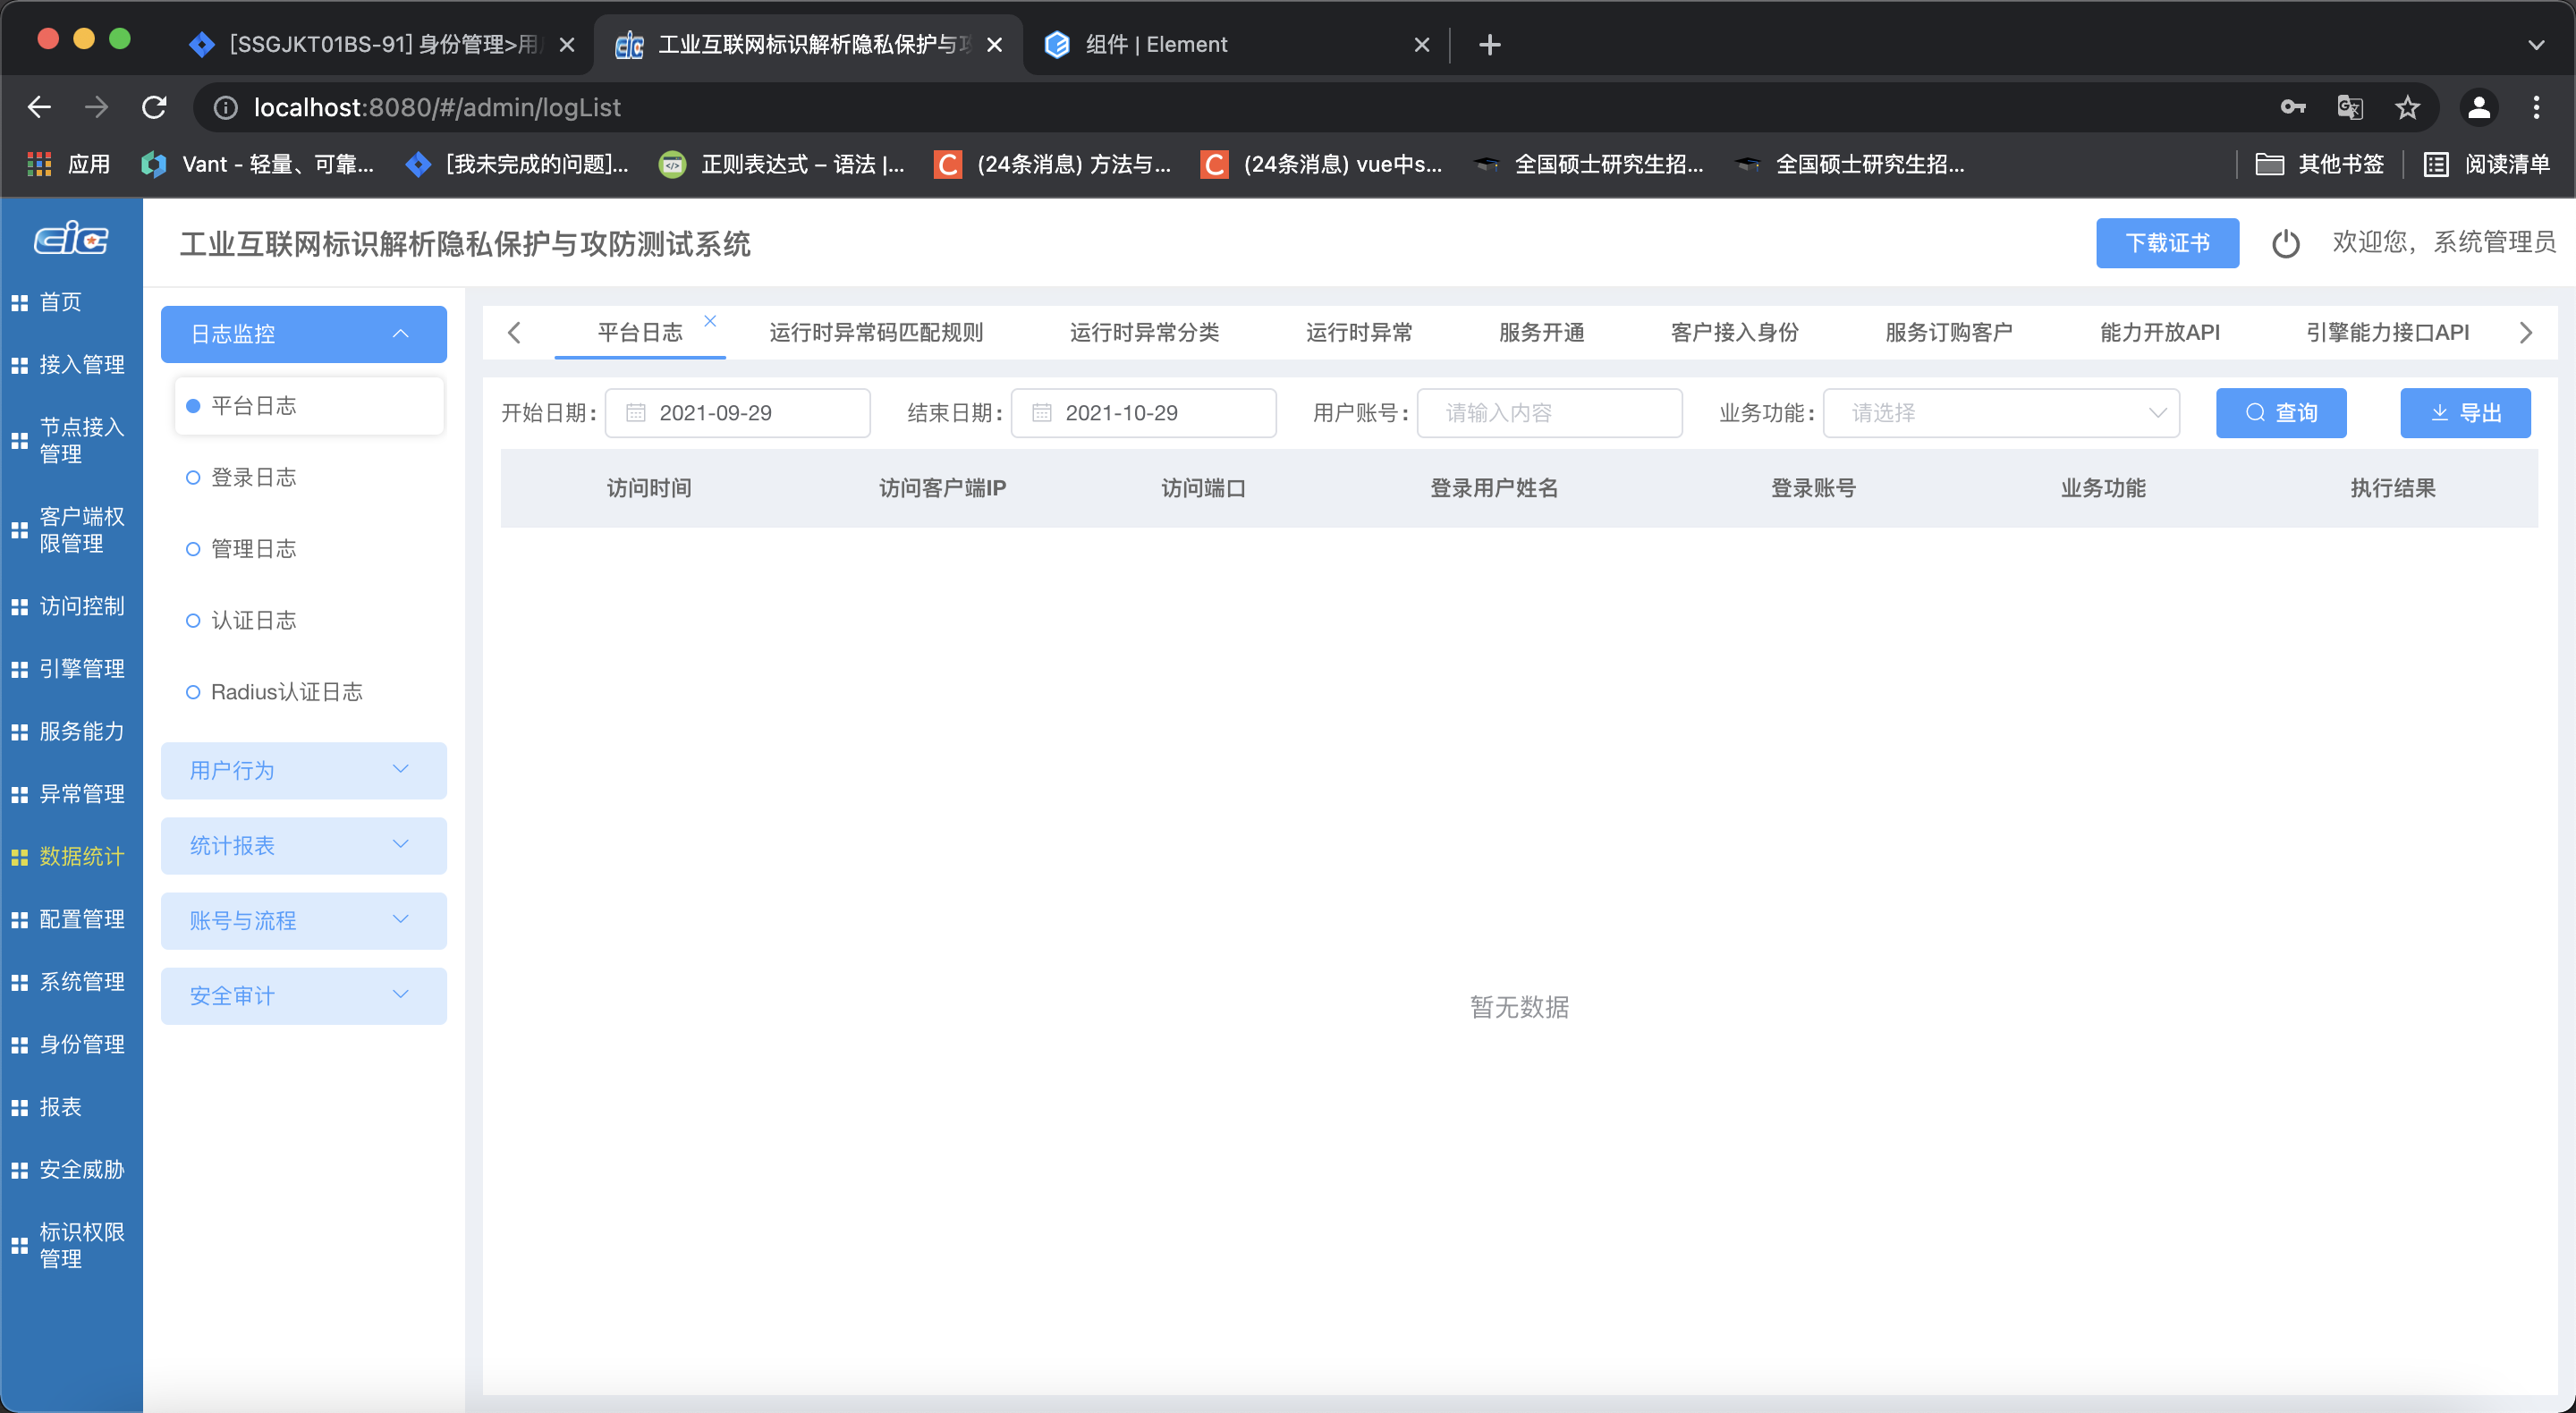Open the 业务功能 dropdown
2576x1413 pixels.
2002,413
